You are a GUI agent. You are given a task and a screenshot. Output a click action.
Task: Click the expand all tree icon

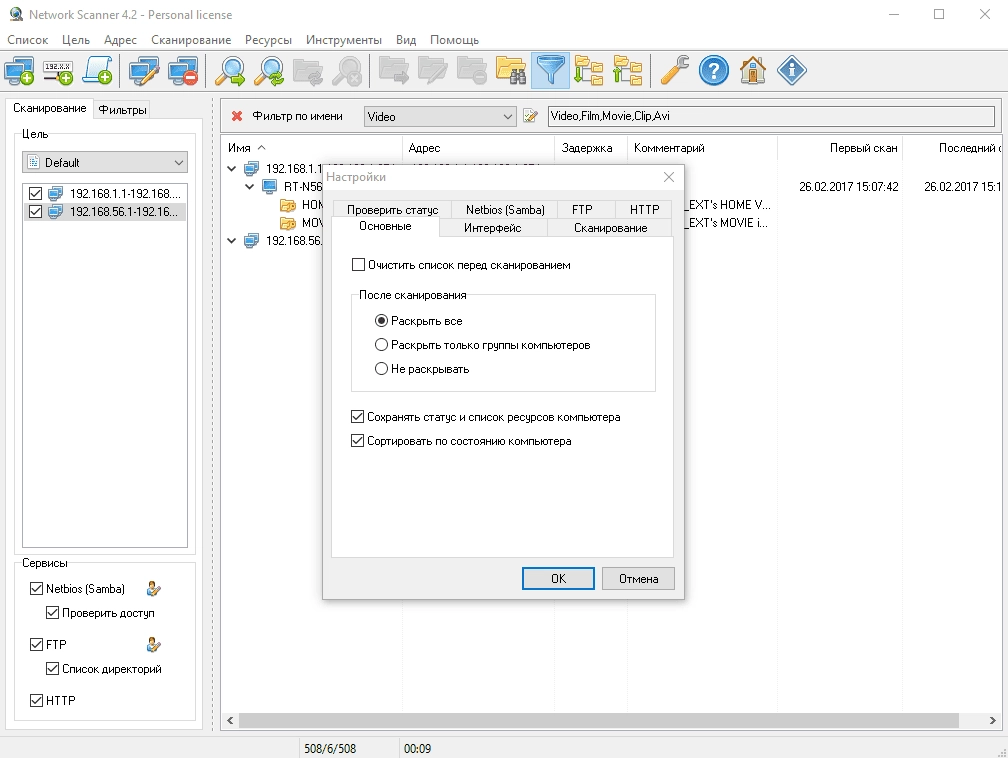pos(589,71)
